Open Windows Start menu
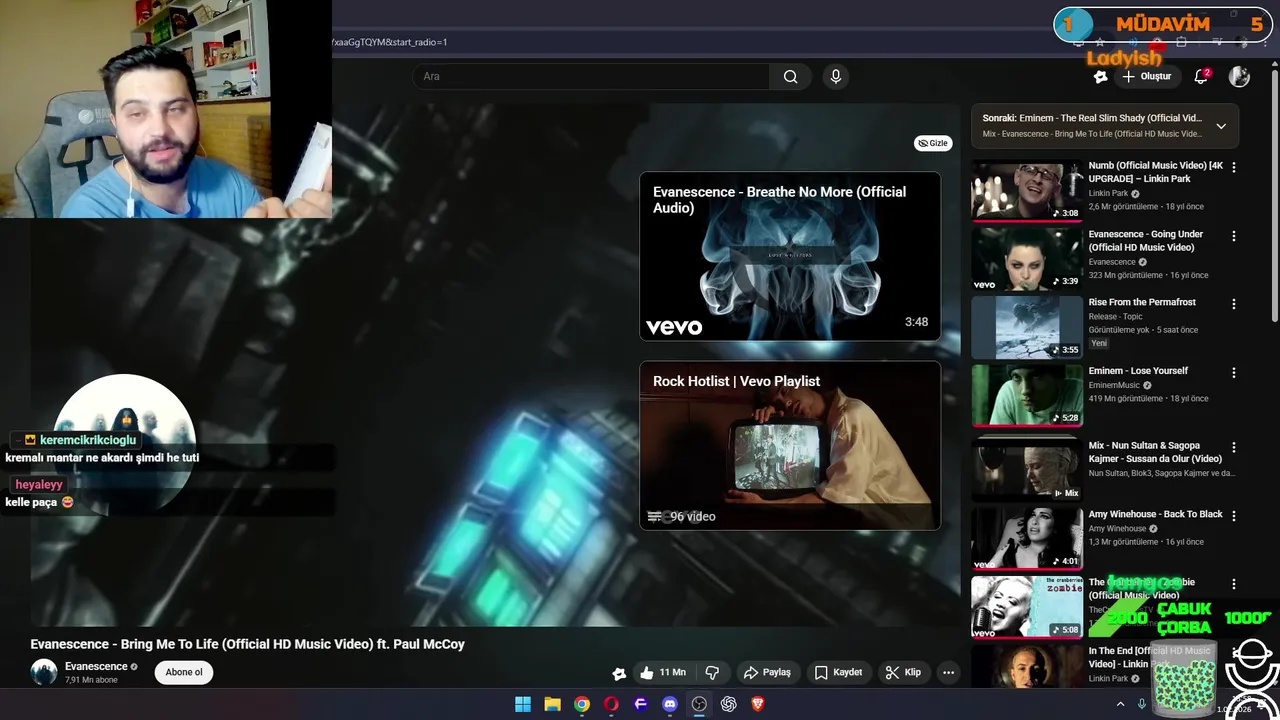1280x720 pixels. 523,704
